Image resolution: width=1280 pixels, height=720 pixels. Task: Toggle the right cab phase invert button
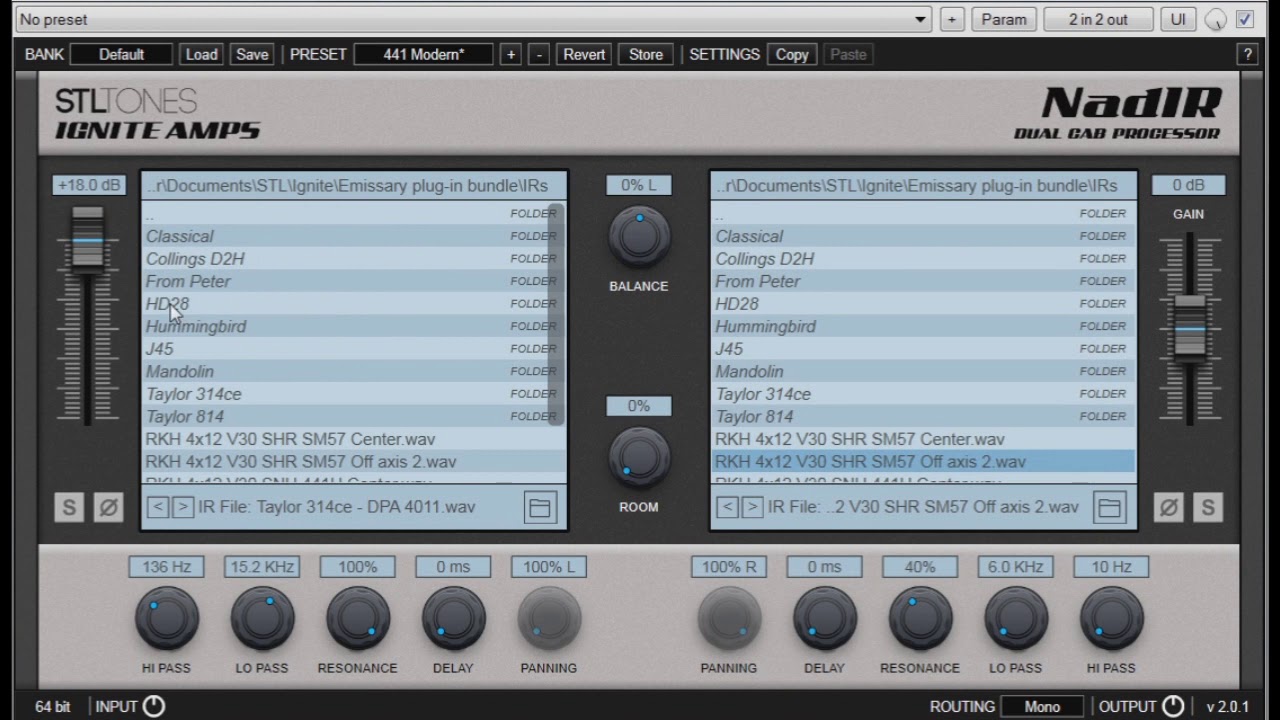click(1168, 507)
